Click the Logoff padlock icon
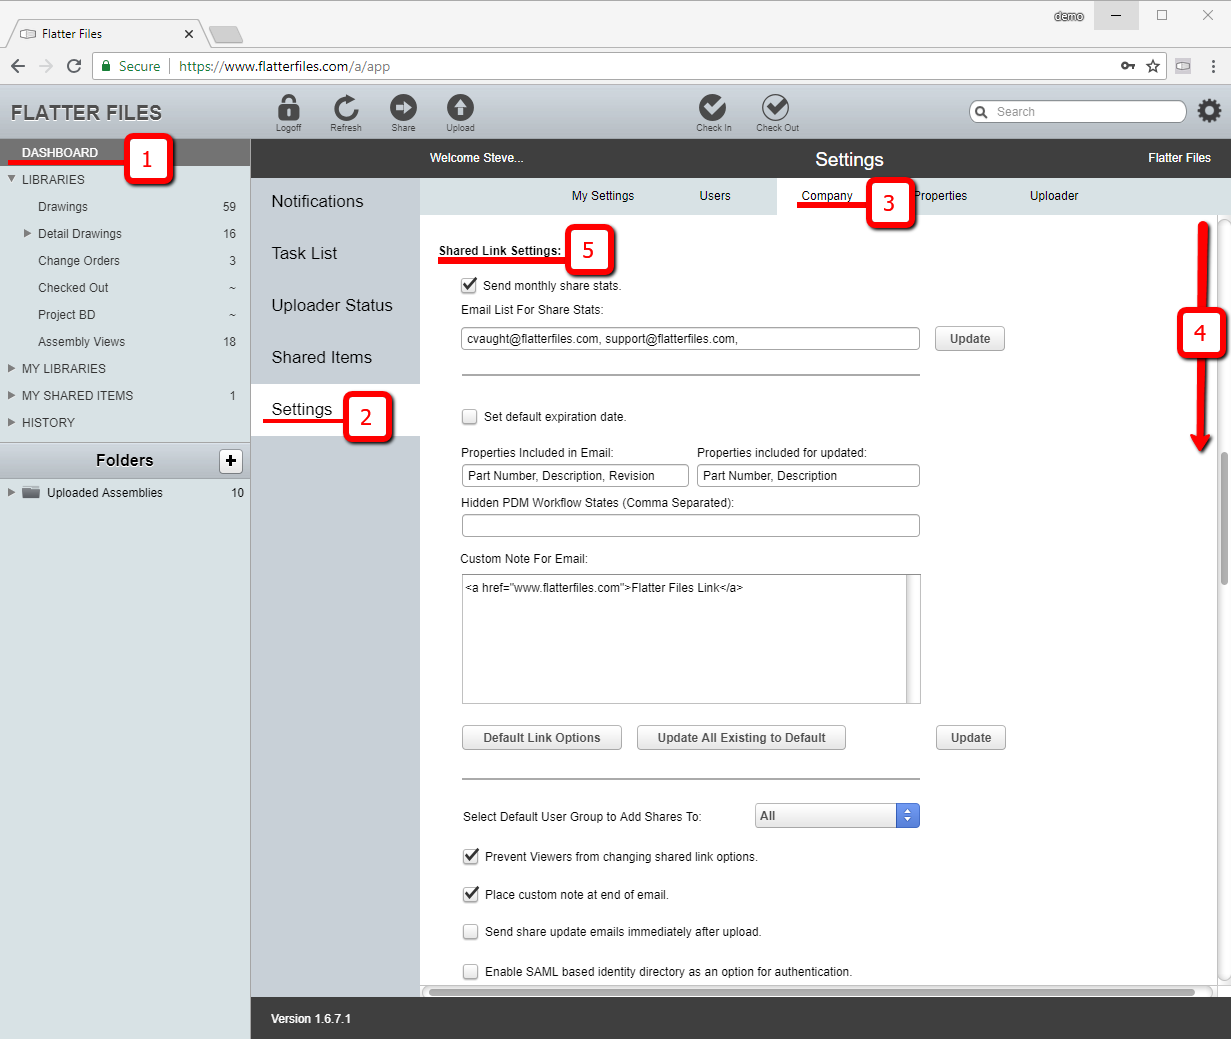The image size is (1231, 1039). click(289, 108)
